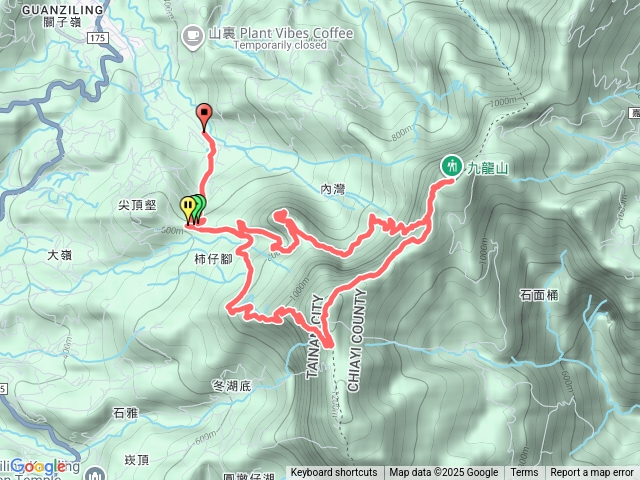Click Map data ©2025 Google text
This screenshot has width=640, height=480.
coord(443,473)
